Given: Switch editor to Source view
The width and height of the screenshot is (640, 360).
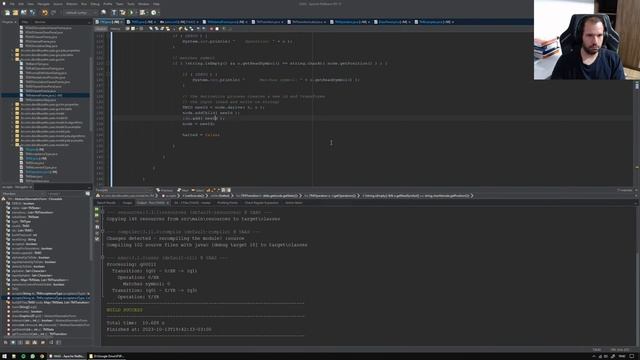Looking at the screenshot, I should [100, 29].
